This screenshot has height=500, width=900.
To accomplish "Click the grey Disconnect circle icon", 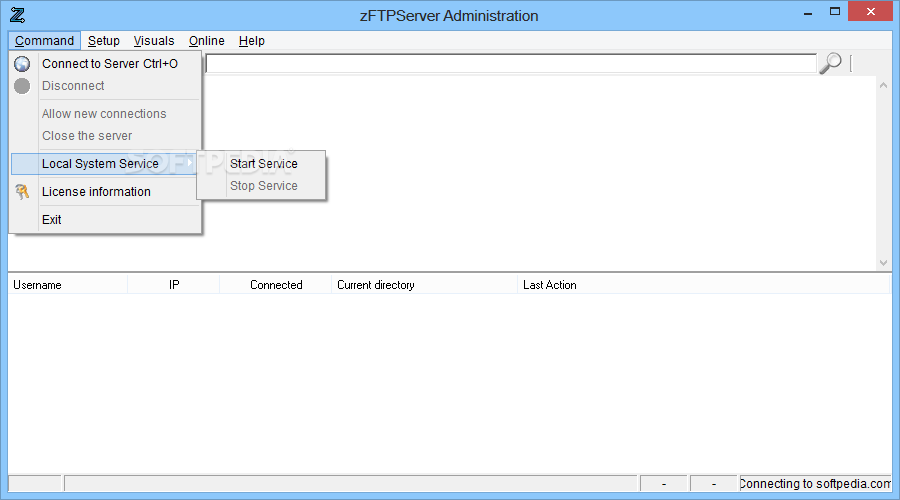I will coord(22,86).
